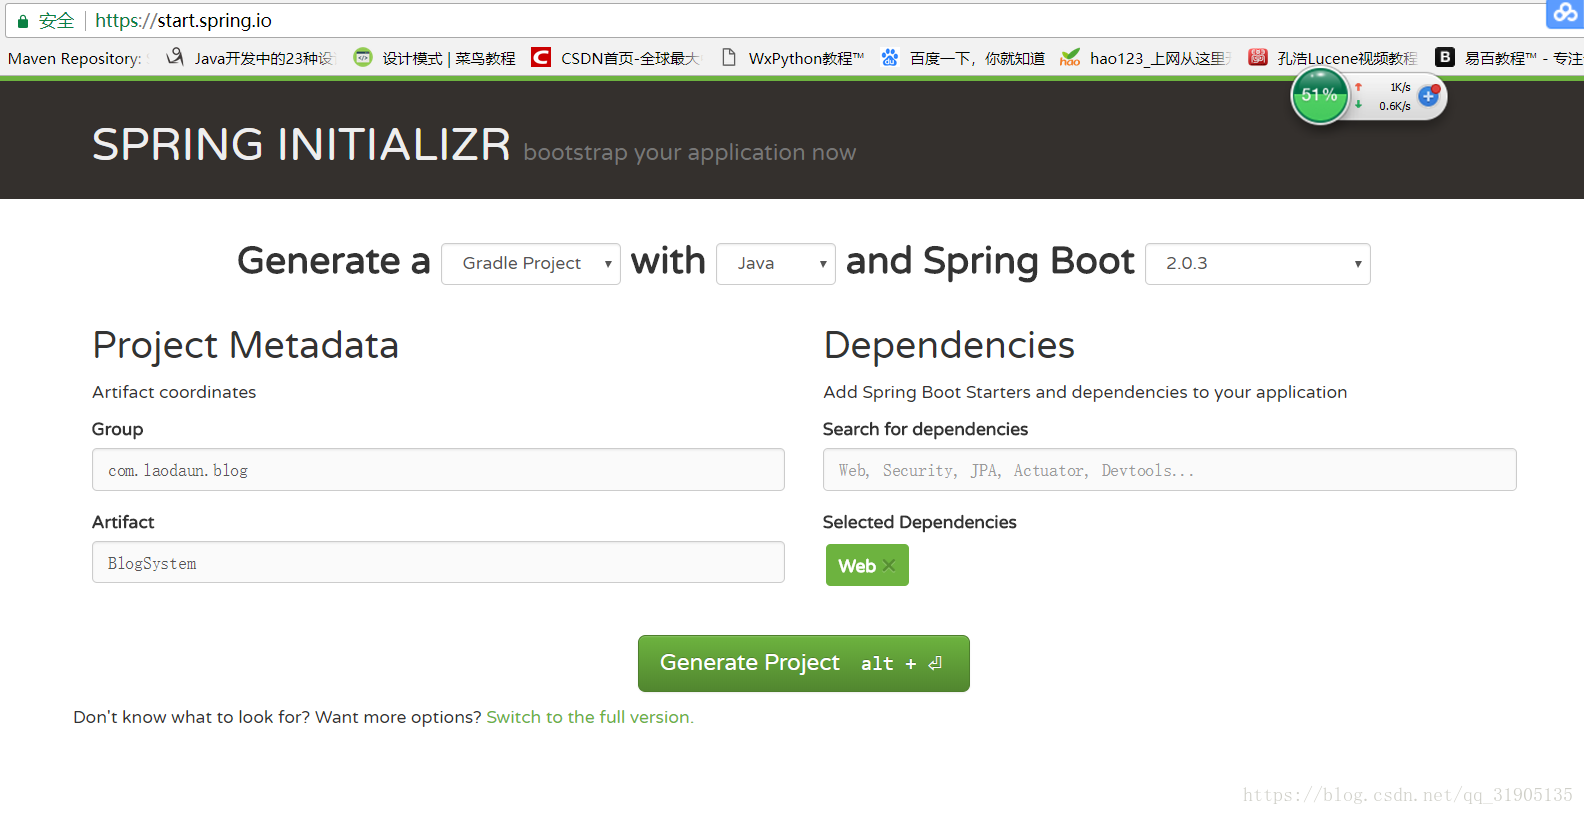
Task: Open the 设计模式 | 菜鸟教程 bookmark
Action: [435, 58]
